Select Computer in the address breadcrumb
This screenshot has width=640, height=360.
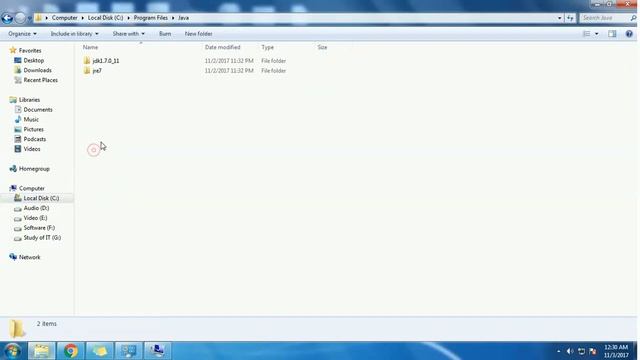click(64, 18)
